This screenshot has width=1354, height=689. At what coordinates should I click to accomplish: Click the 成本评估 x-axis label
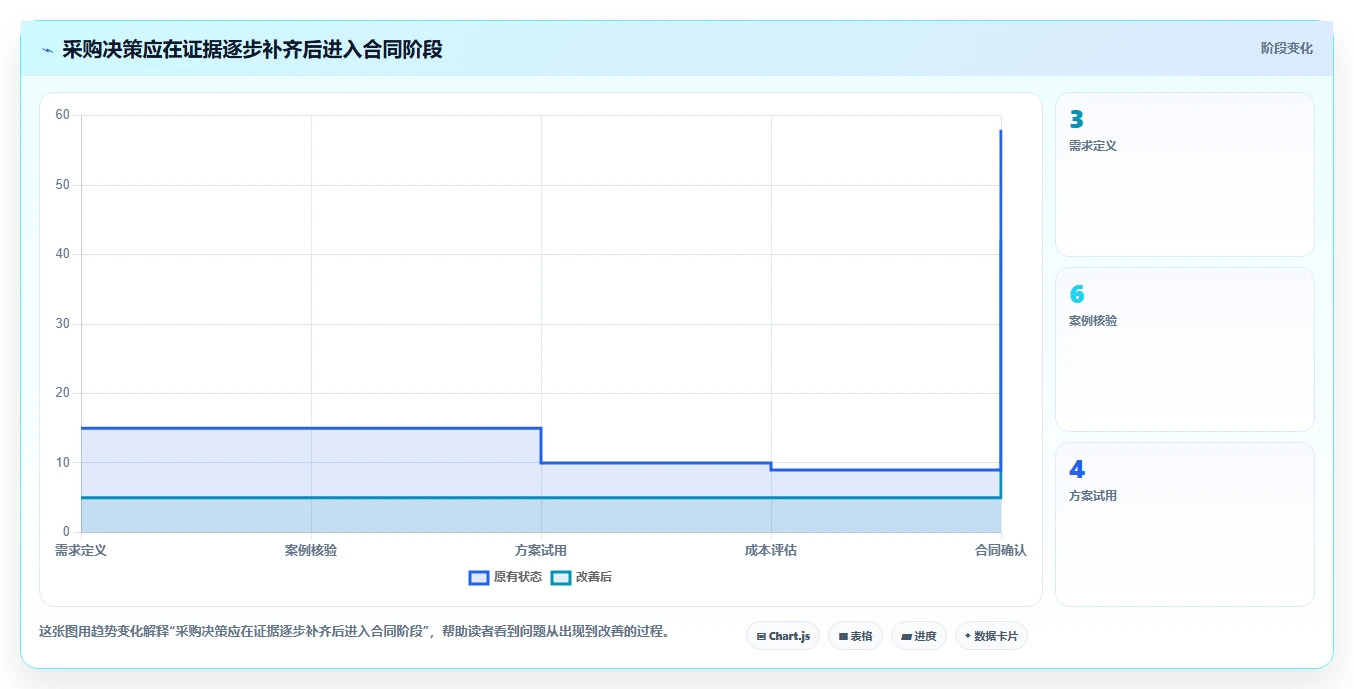click(x=771, y=550)
